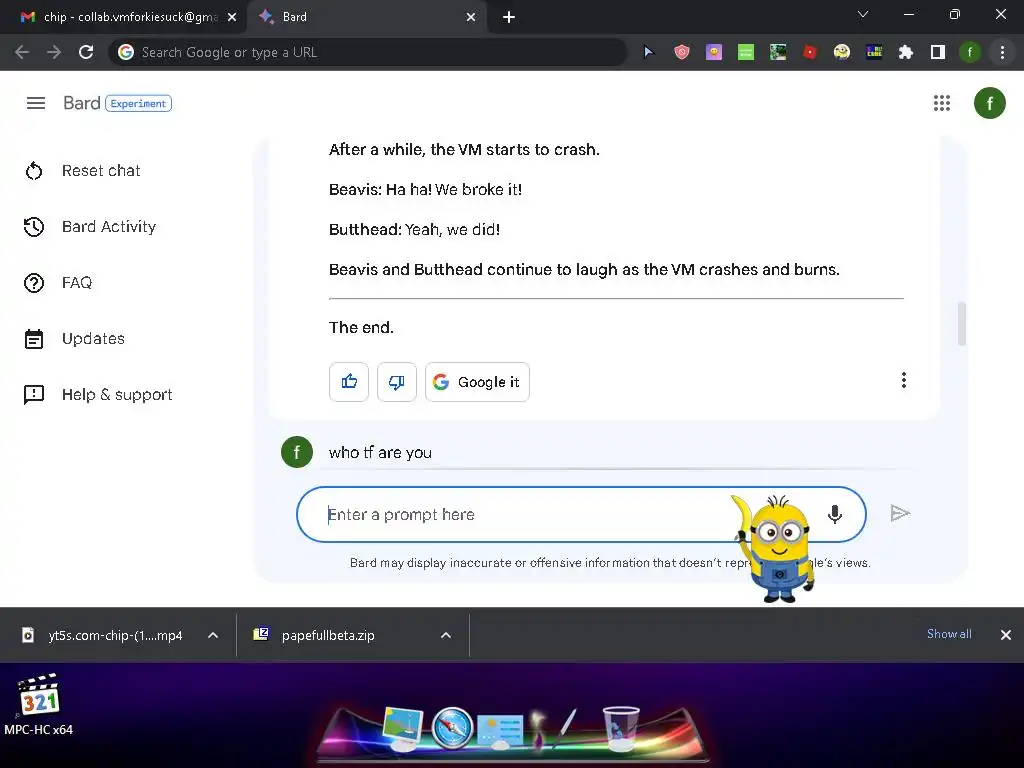
Task: Click the pen and brush dock icon
Action: pyautogui.click(x=554, y=728)
